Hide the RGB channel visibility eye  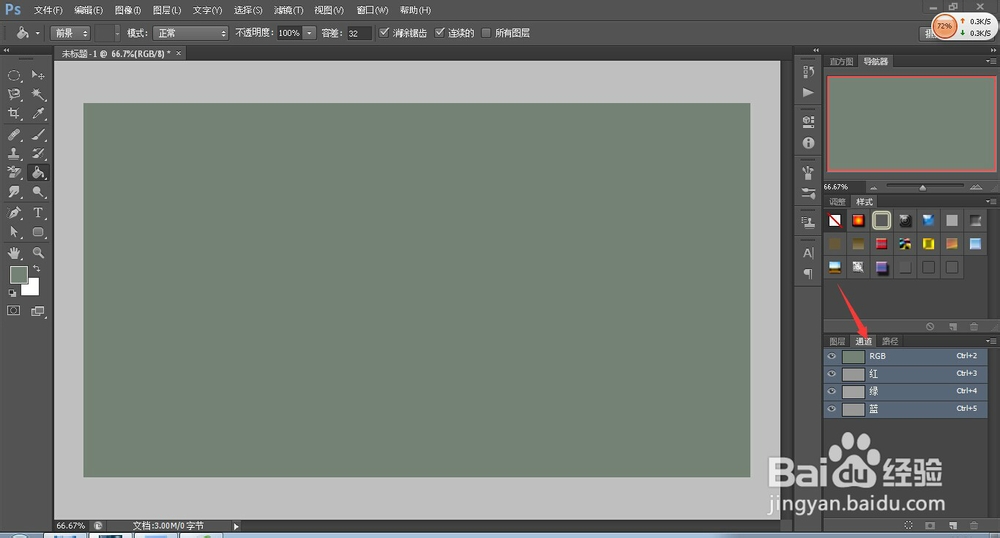[832, 356]
